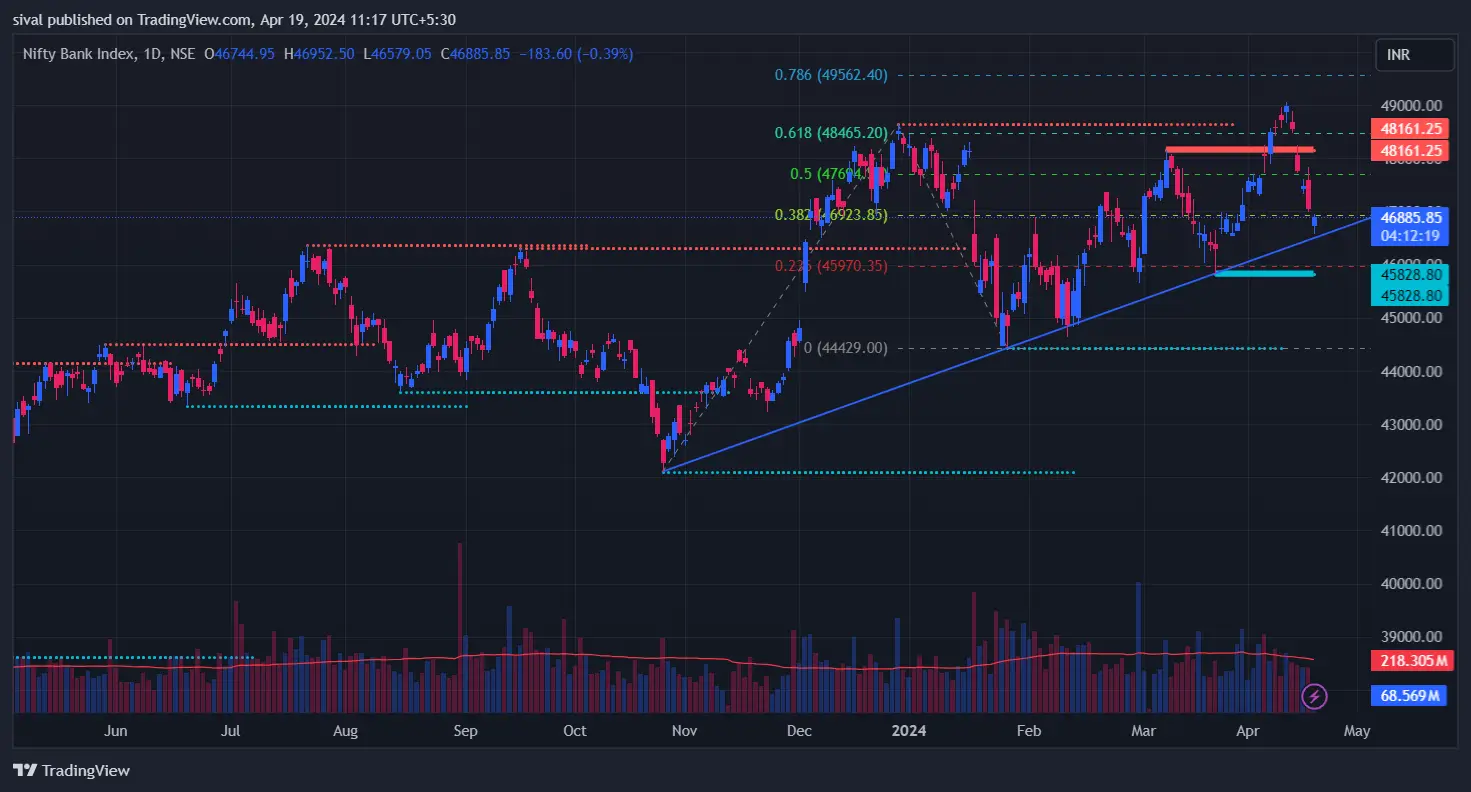Select the thick cyan horizontal support line
1471x792 pixels.
[1265, 273]
